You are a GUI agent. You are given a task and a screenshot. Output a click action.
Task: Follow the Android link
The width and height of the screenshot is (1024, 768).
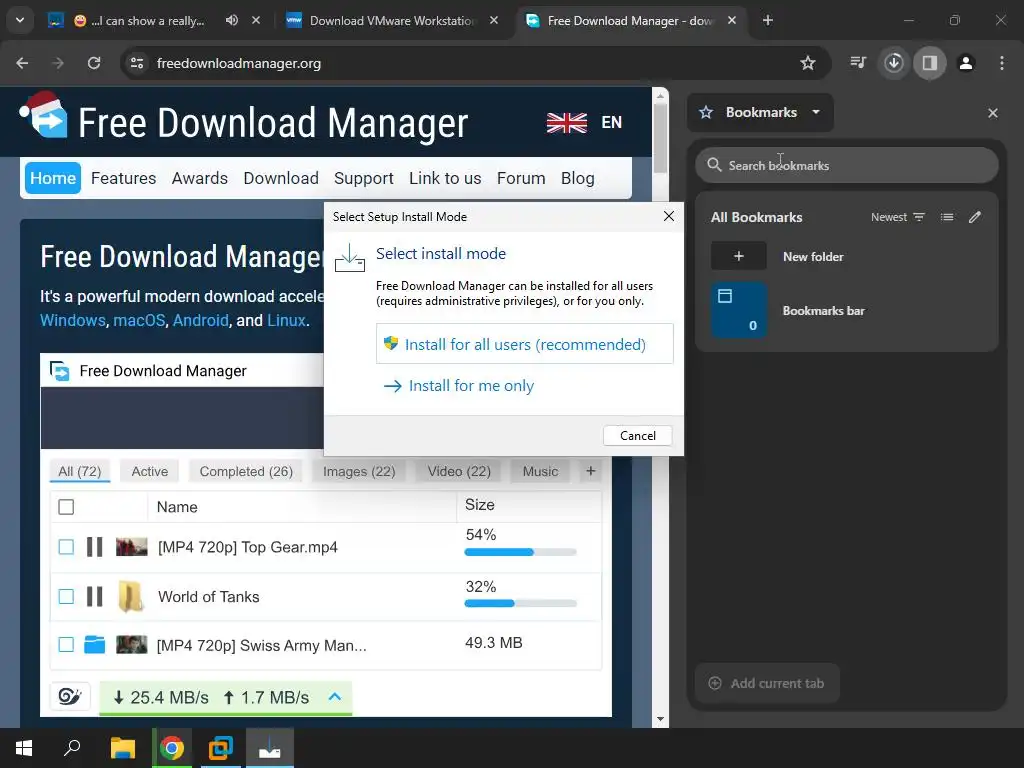pos(200,321)
